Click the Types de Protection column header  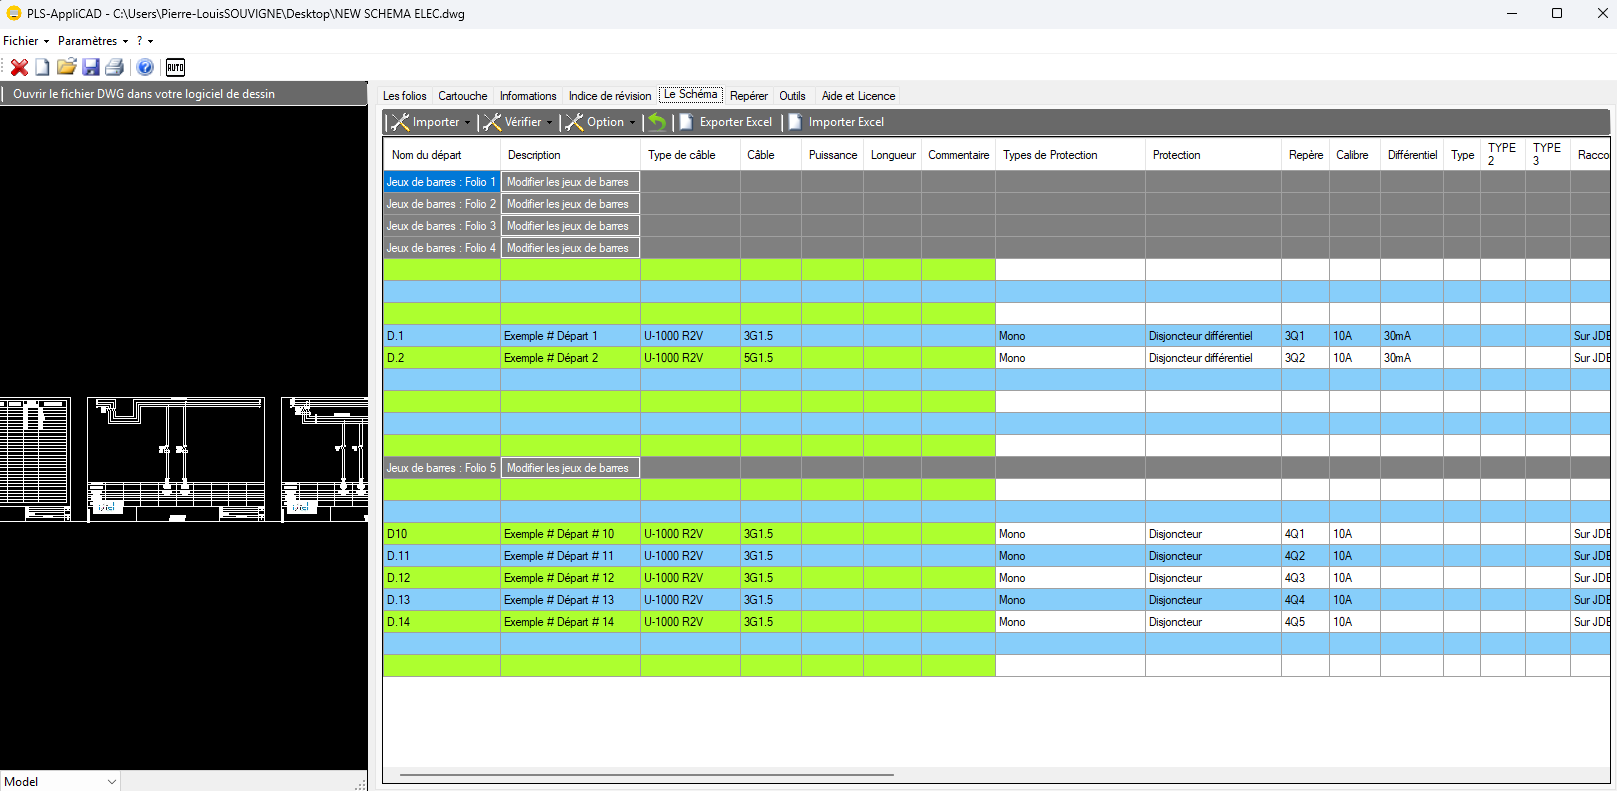(x=1070, y=155)
